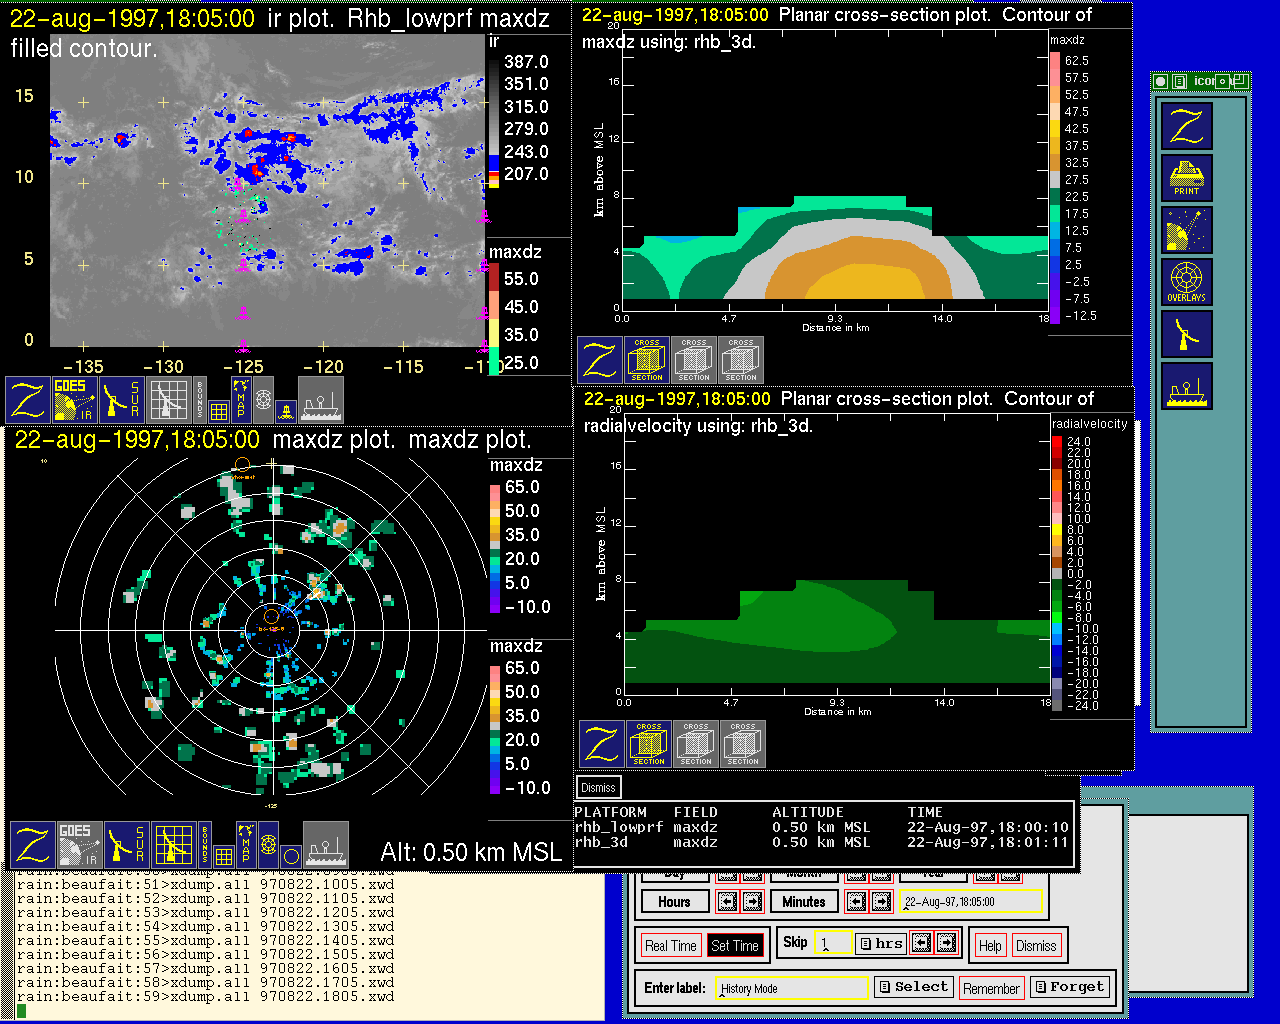Dismiss the platform field info popup
Image resolution: width=1280 pixels, height=1024 pixels.
[598, 788]
